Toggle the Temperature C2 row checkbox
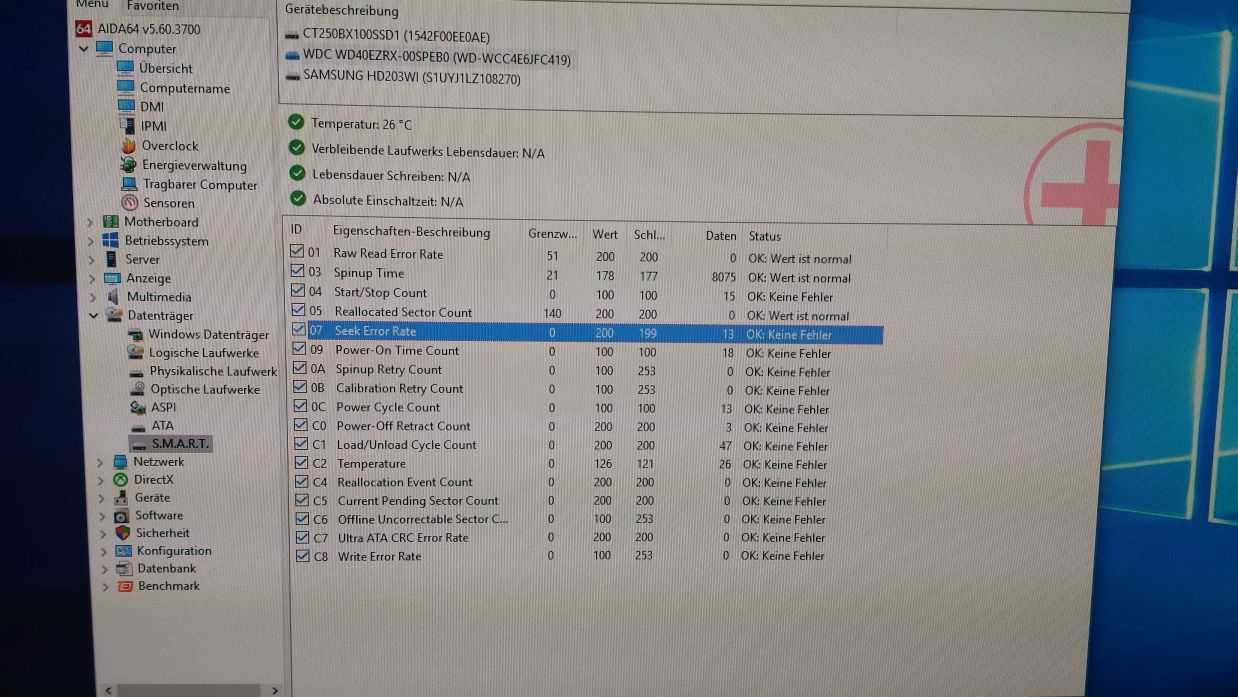Viewport: 1238px width, 697px height. [302, 463]
